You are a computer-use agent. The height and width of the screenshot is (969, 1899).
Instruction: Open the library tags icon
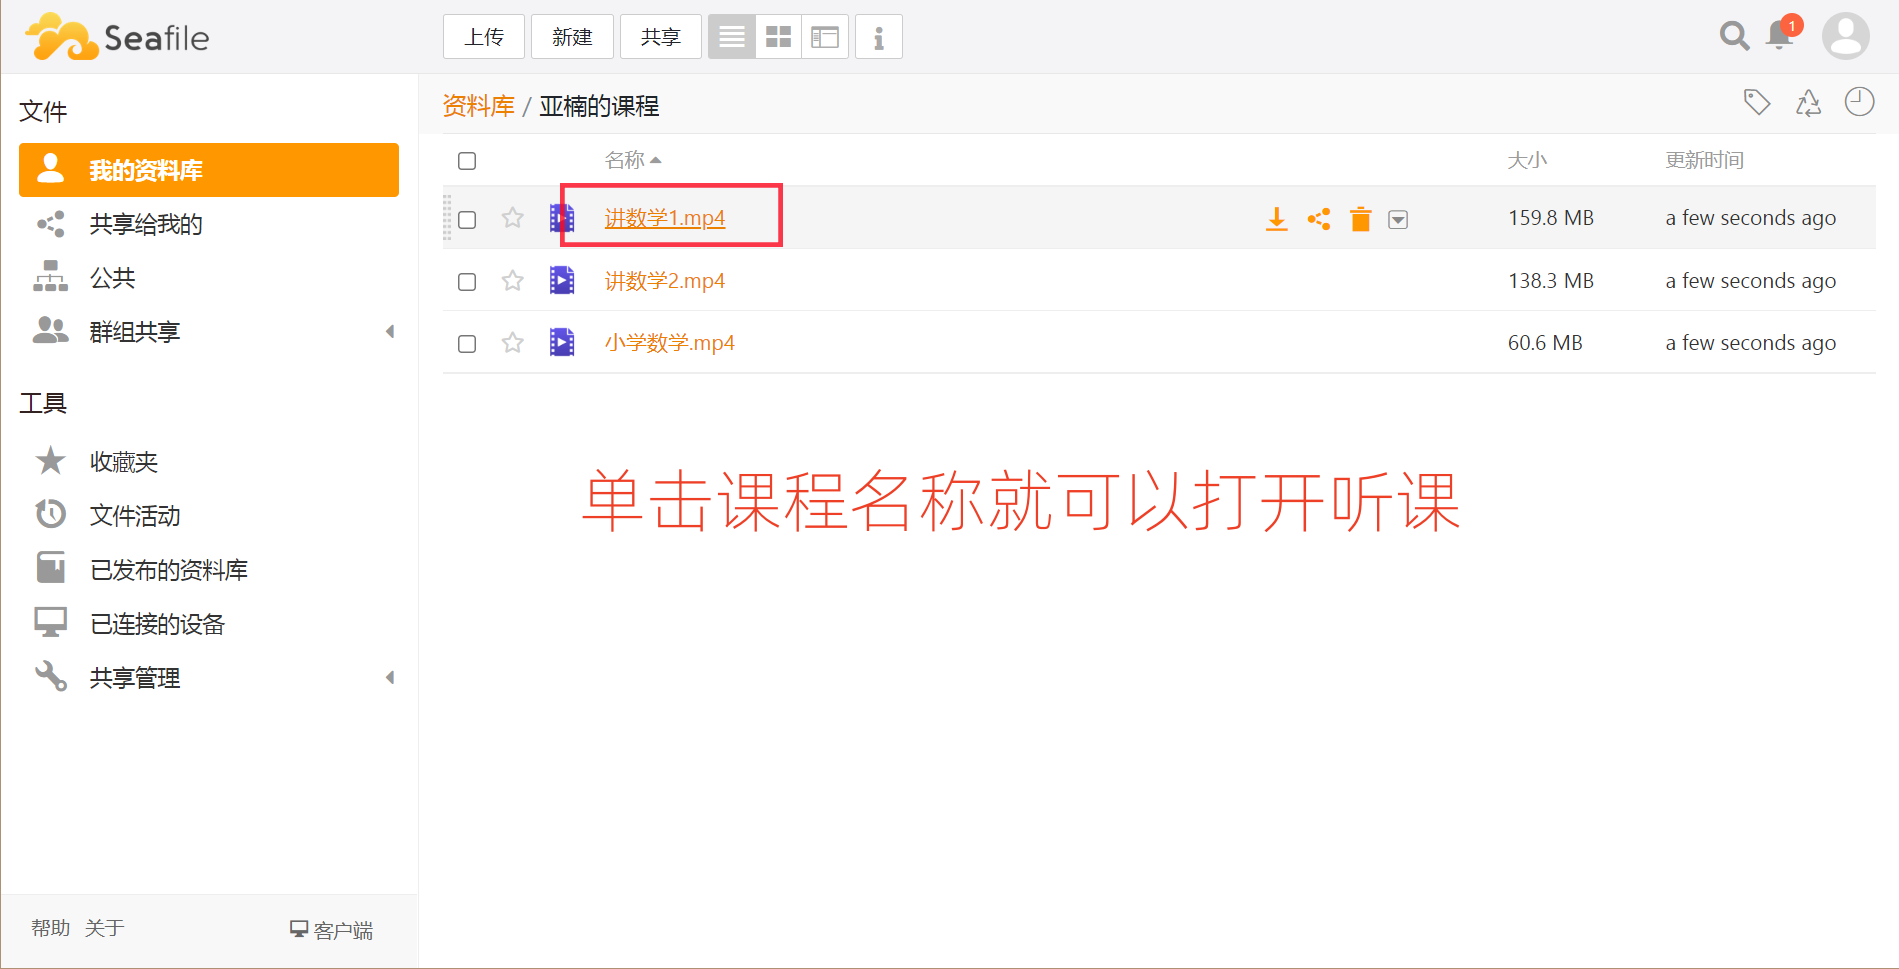click(1757, 102)
